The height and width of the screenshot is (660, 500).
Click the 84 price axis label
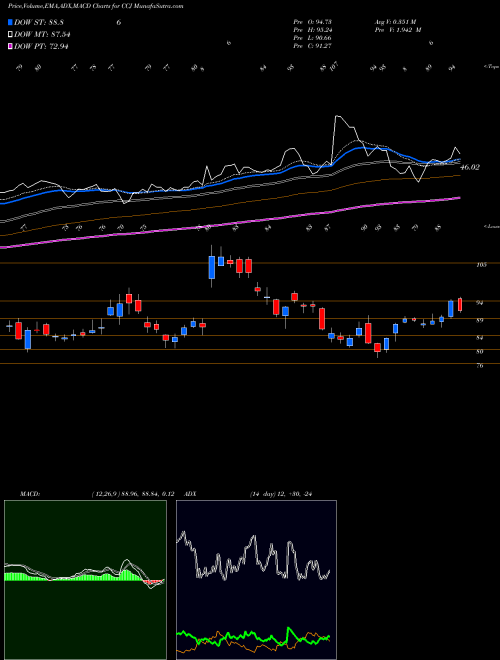pos(479,338)
